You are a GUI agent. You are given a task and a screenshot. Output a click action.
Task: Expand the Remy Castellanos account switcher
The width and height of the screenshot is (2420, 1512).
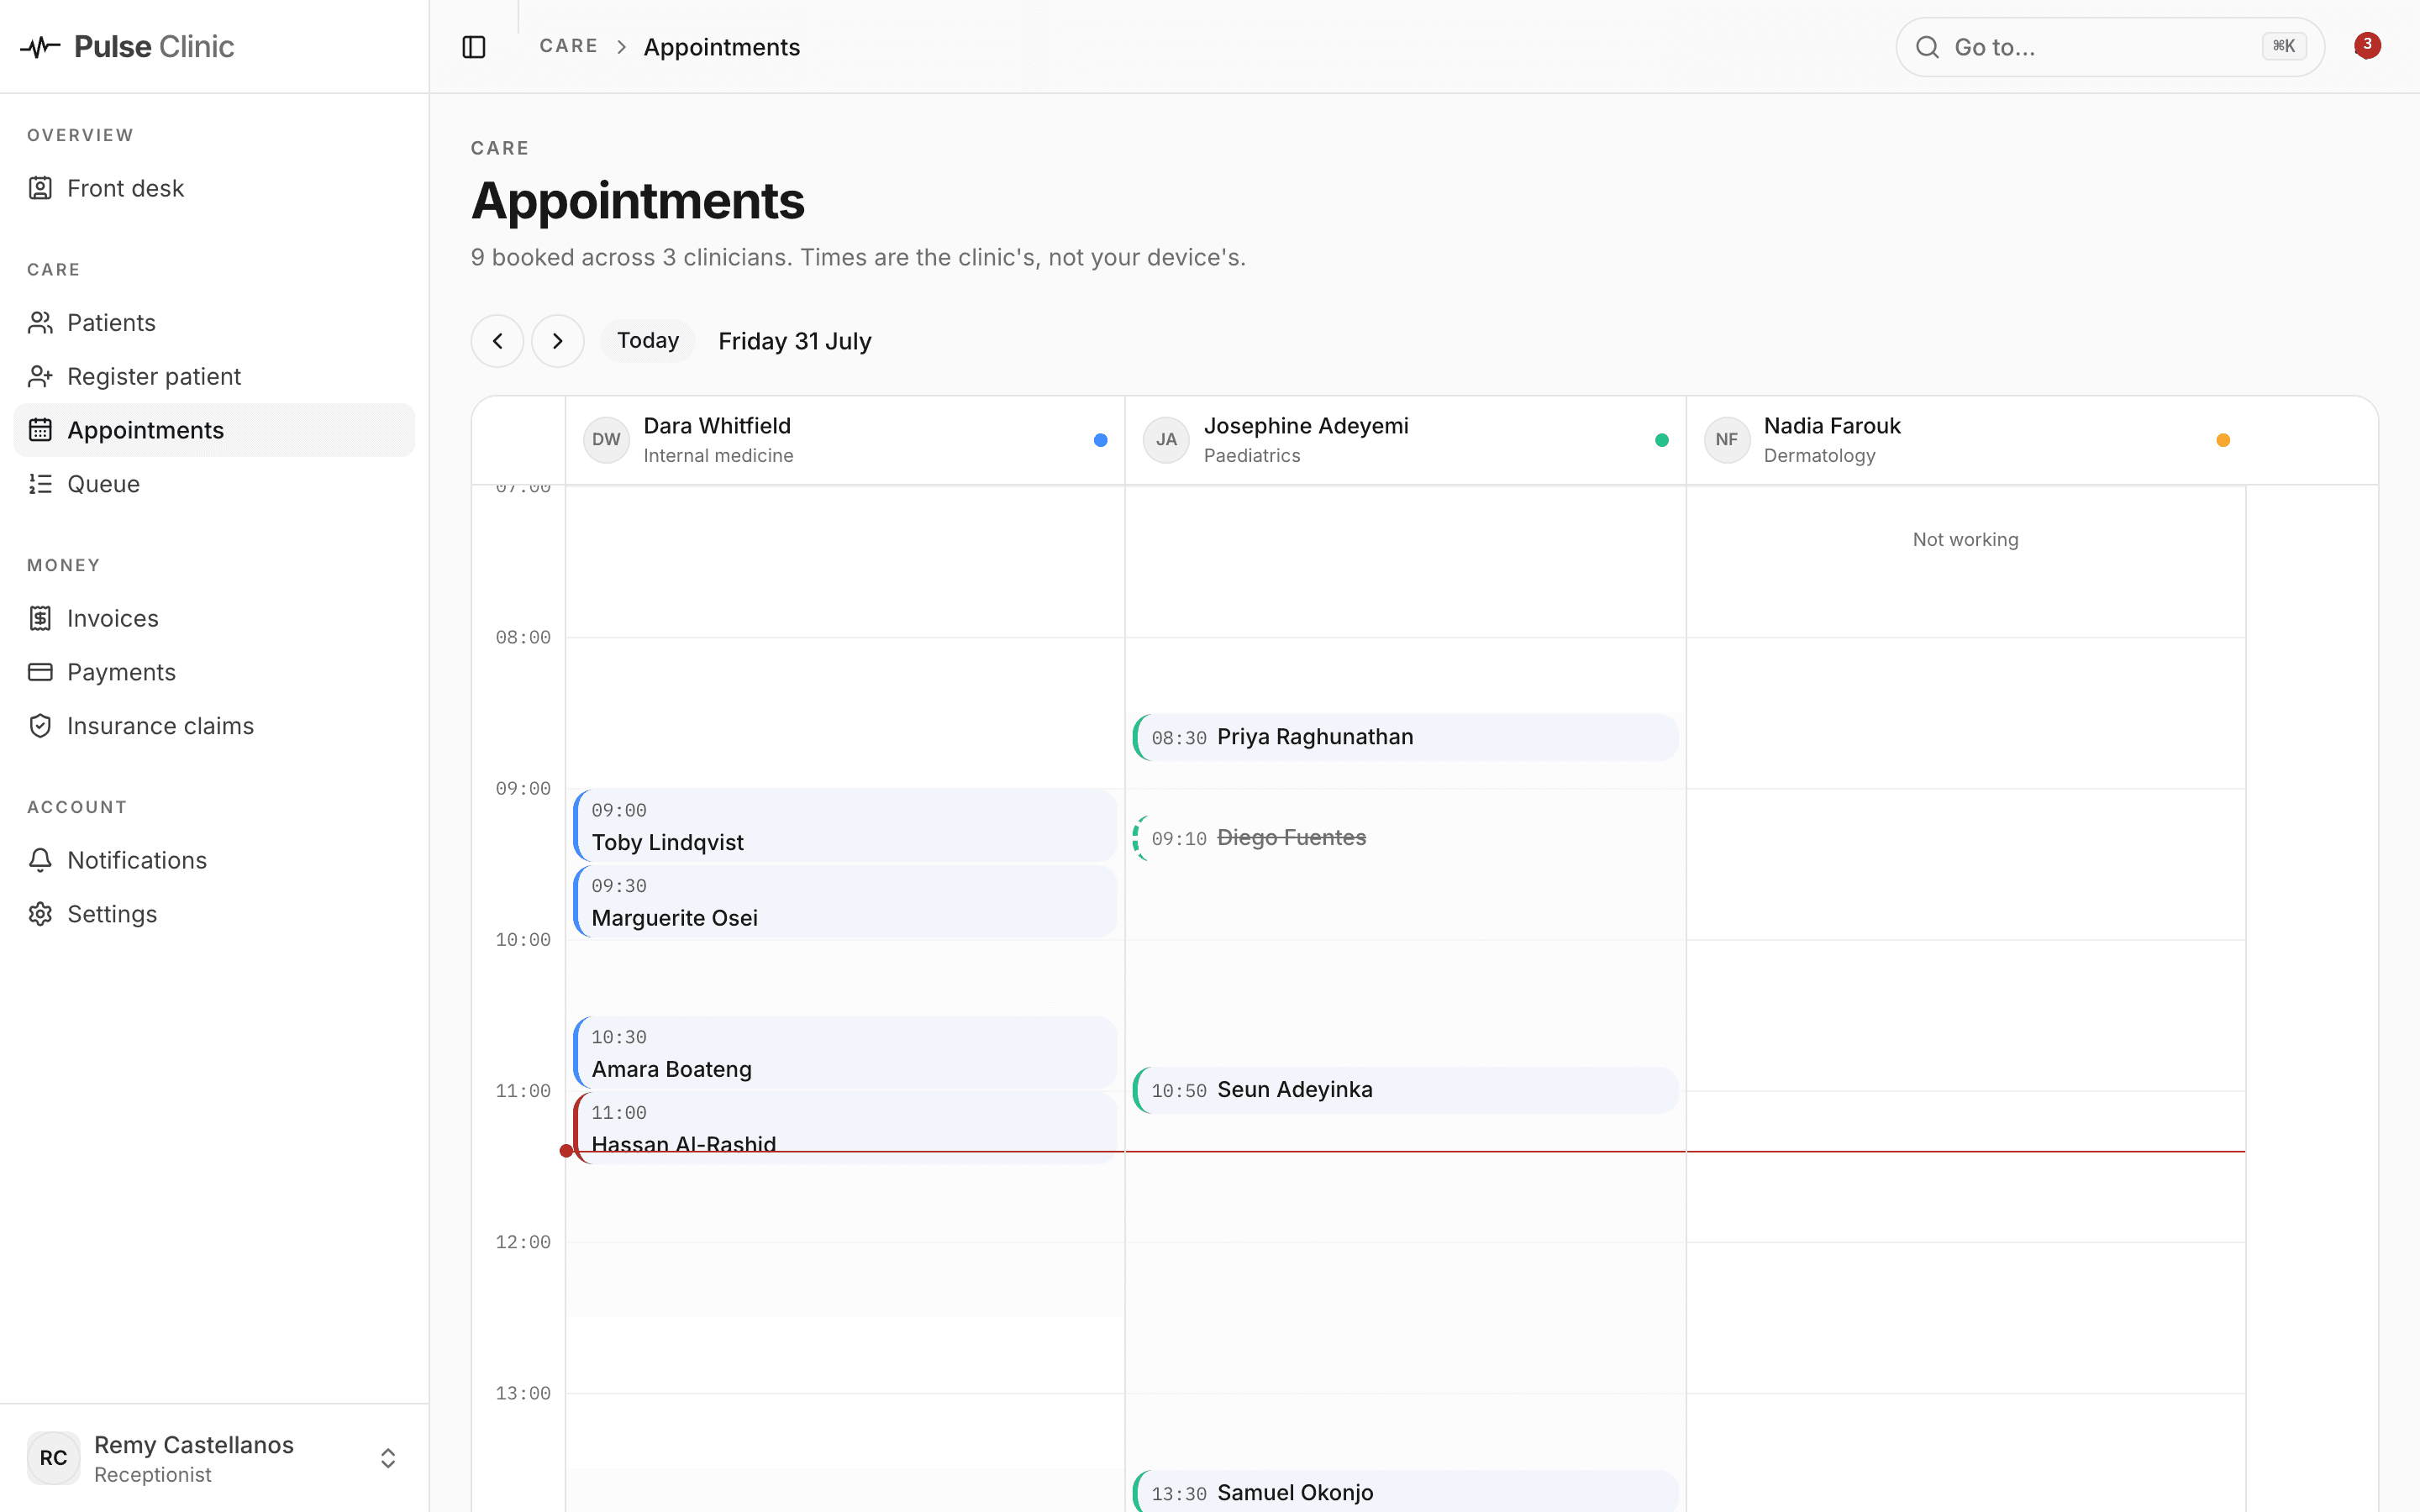pos(388,1458)
